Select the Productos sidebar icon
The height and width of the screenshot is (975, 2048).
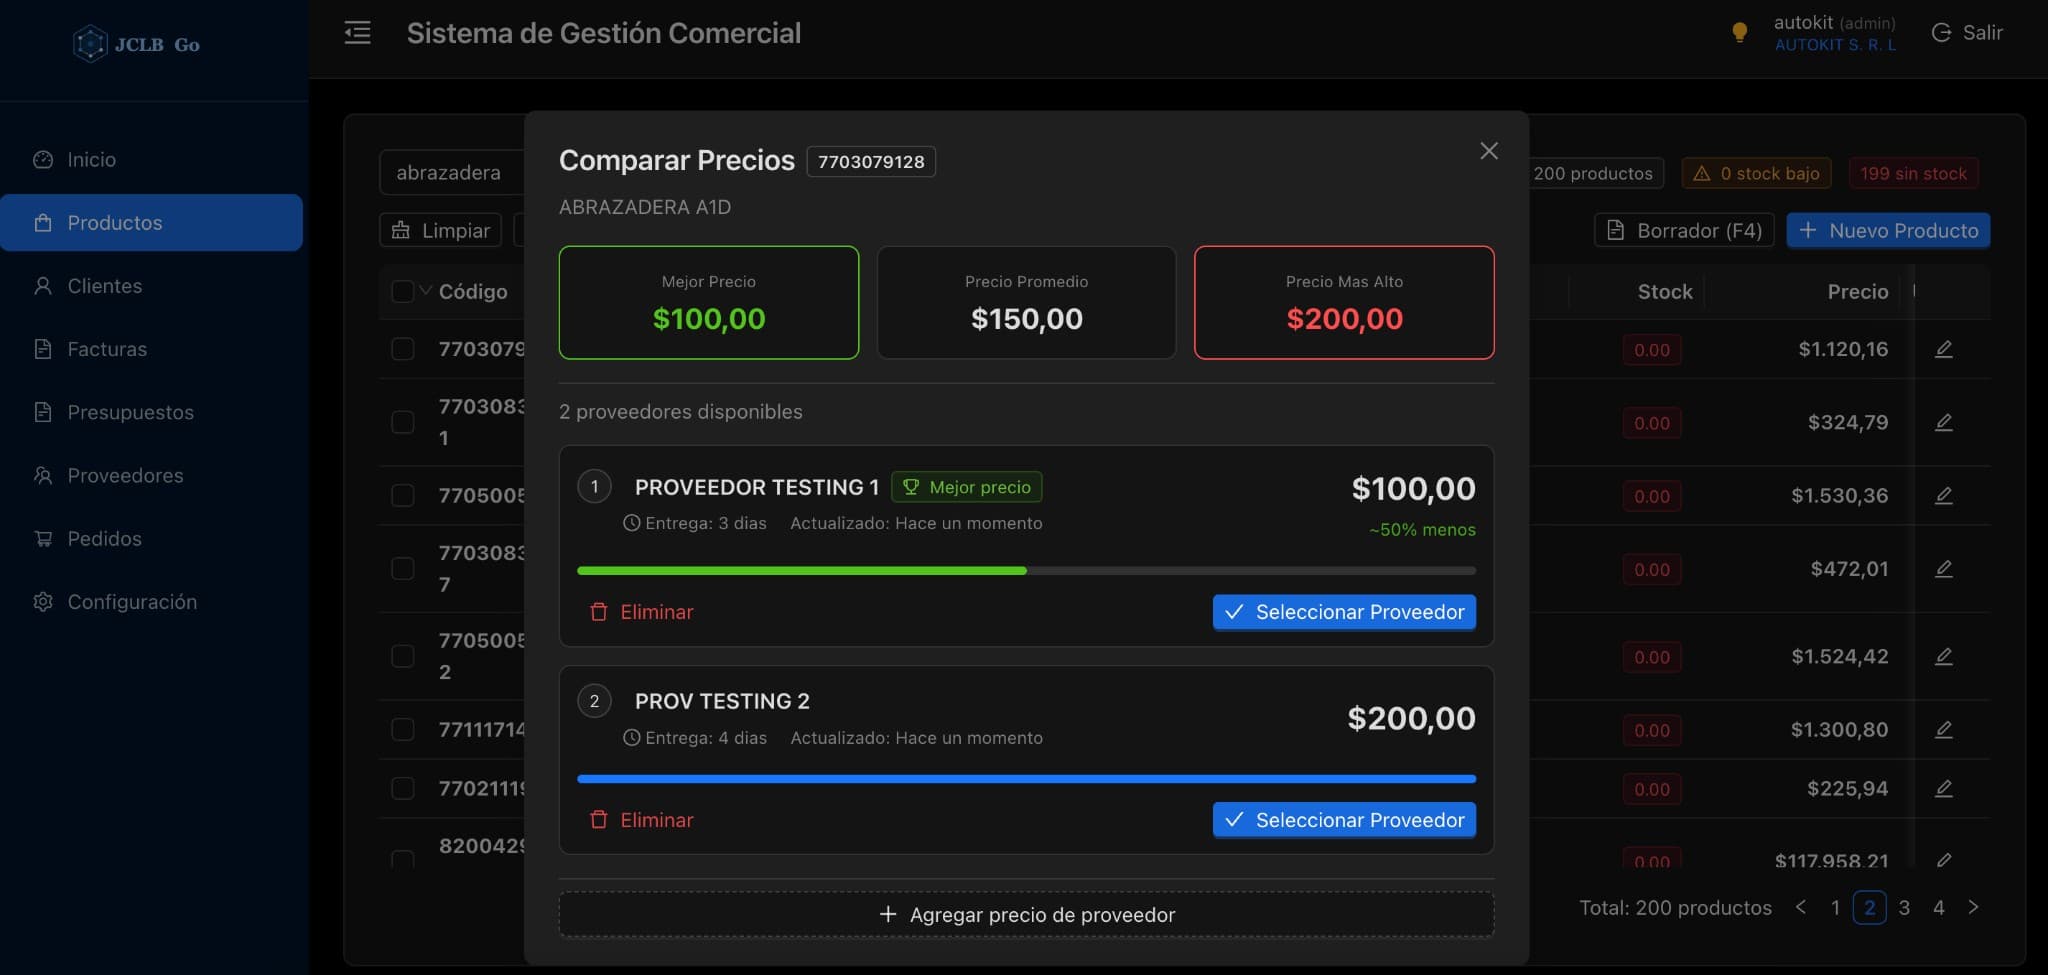point(41,222)
